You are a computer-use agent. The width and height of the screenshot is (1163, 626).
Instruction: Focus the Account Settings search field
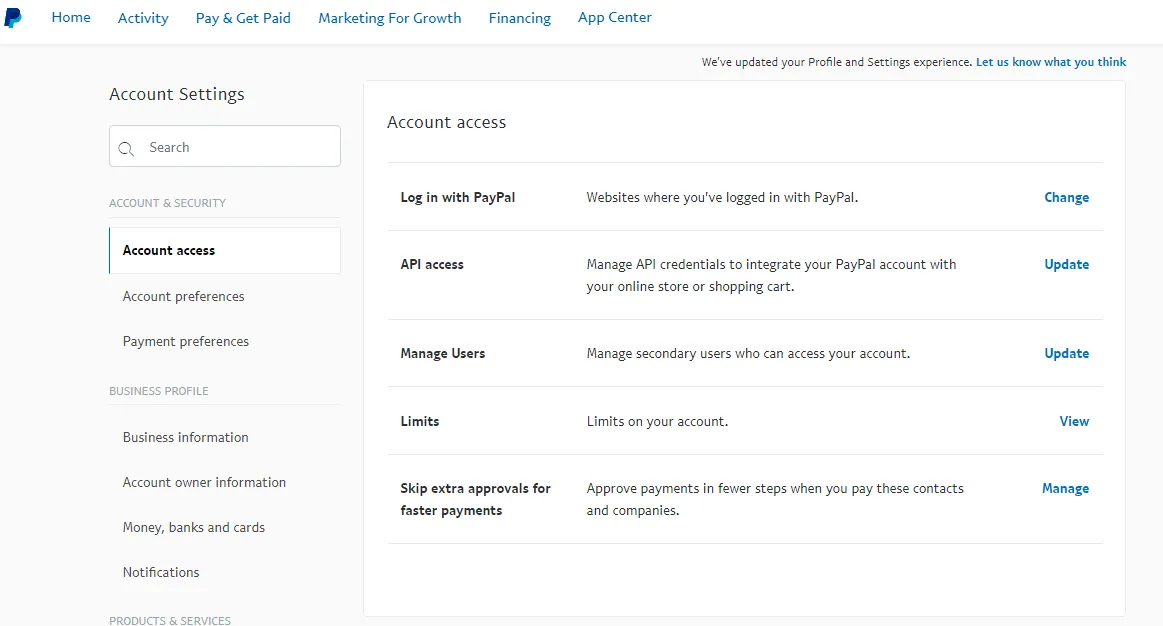click(225, 146)
